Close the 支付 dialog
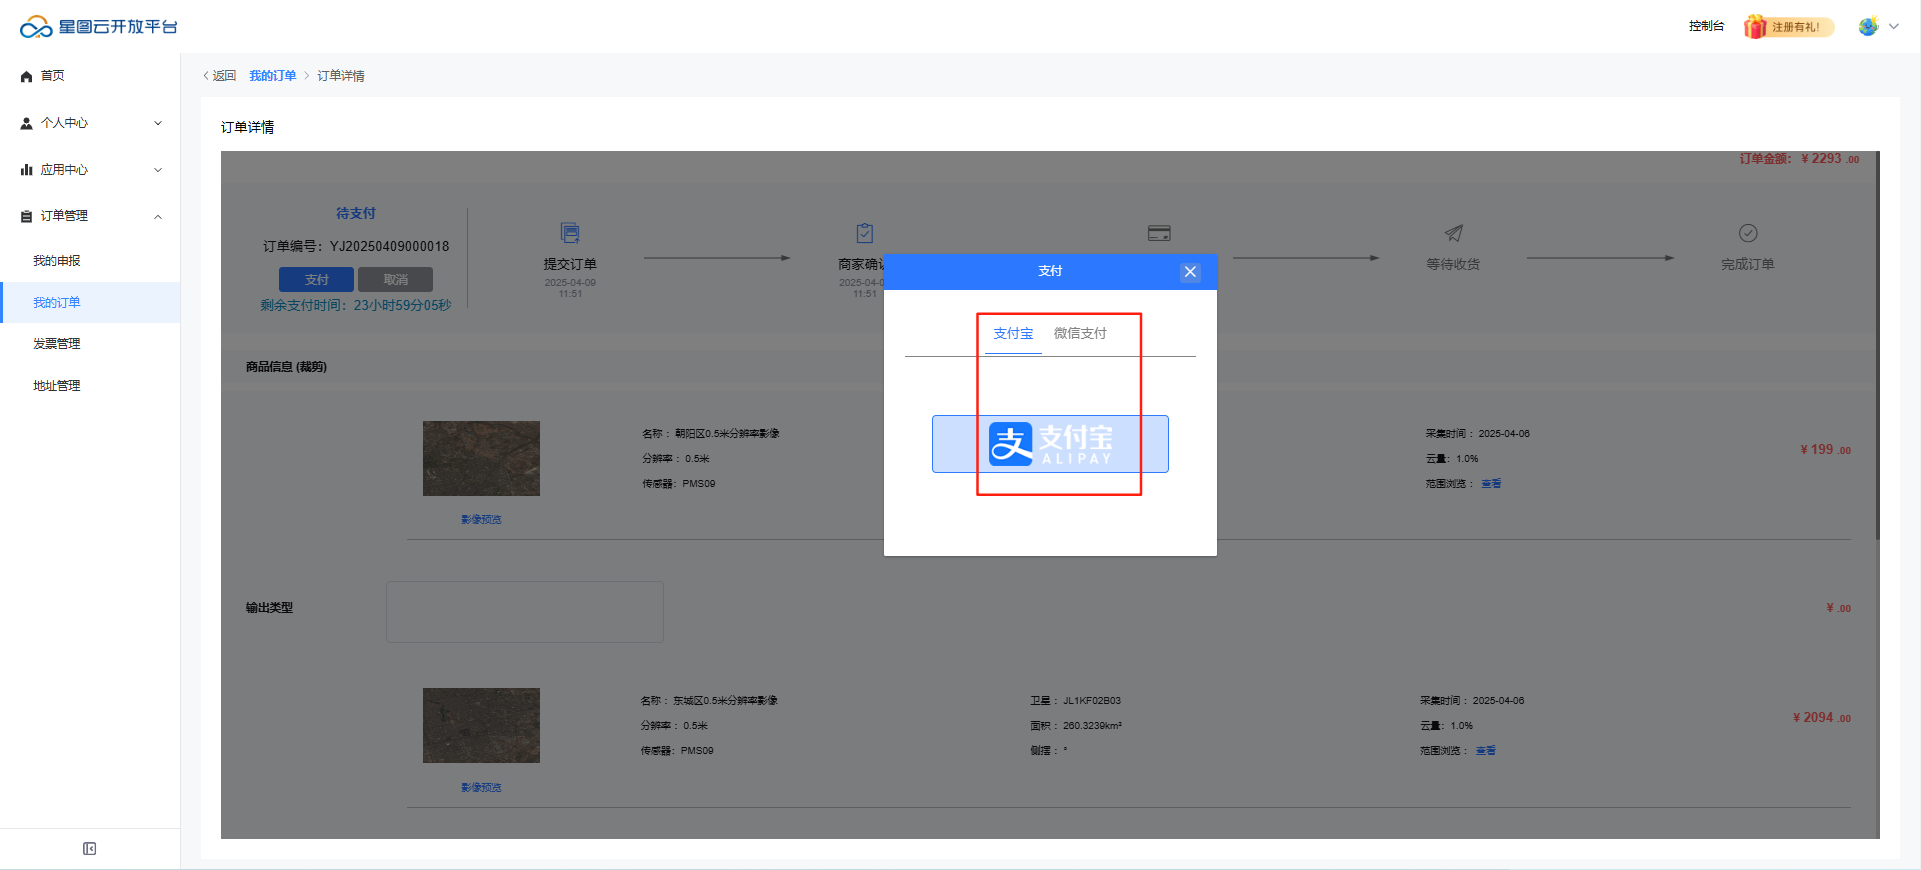 pyautogui.click(x=1190, y=272)
